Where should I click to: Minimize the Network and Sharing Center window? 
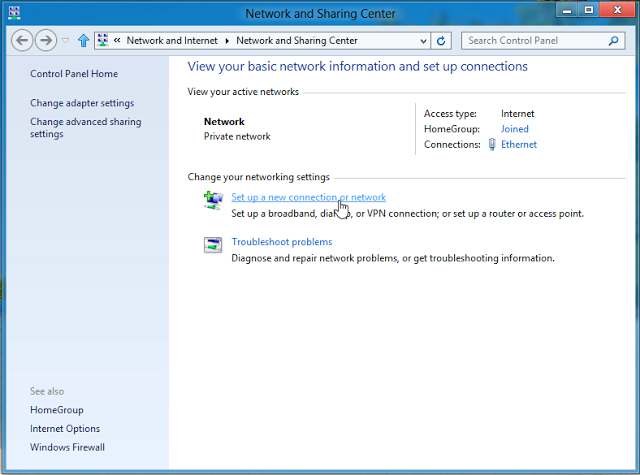[567, 10]
